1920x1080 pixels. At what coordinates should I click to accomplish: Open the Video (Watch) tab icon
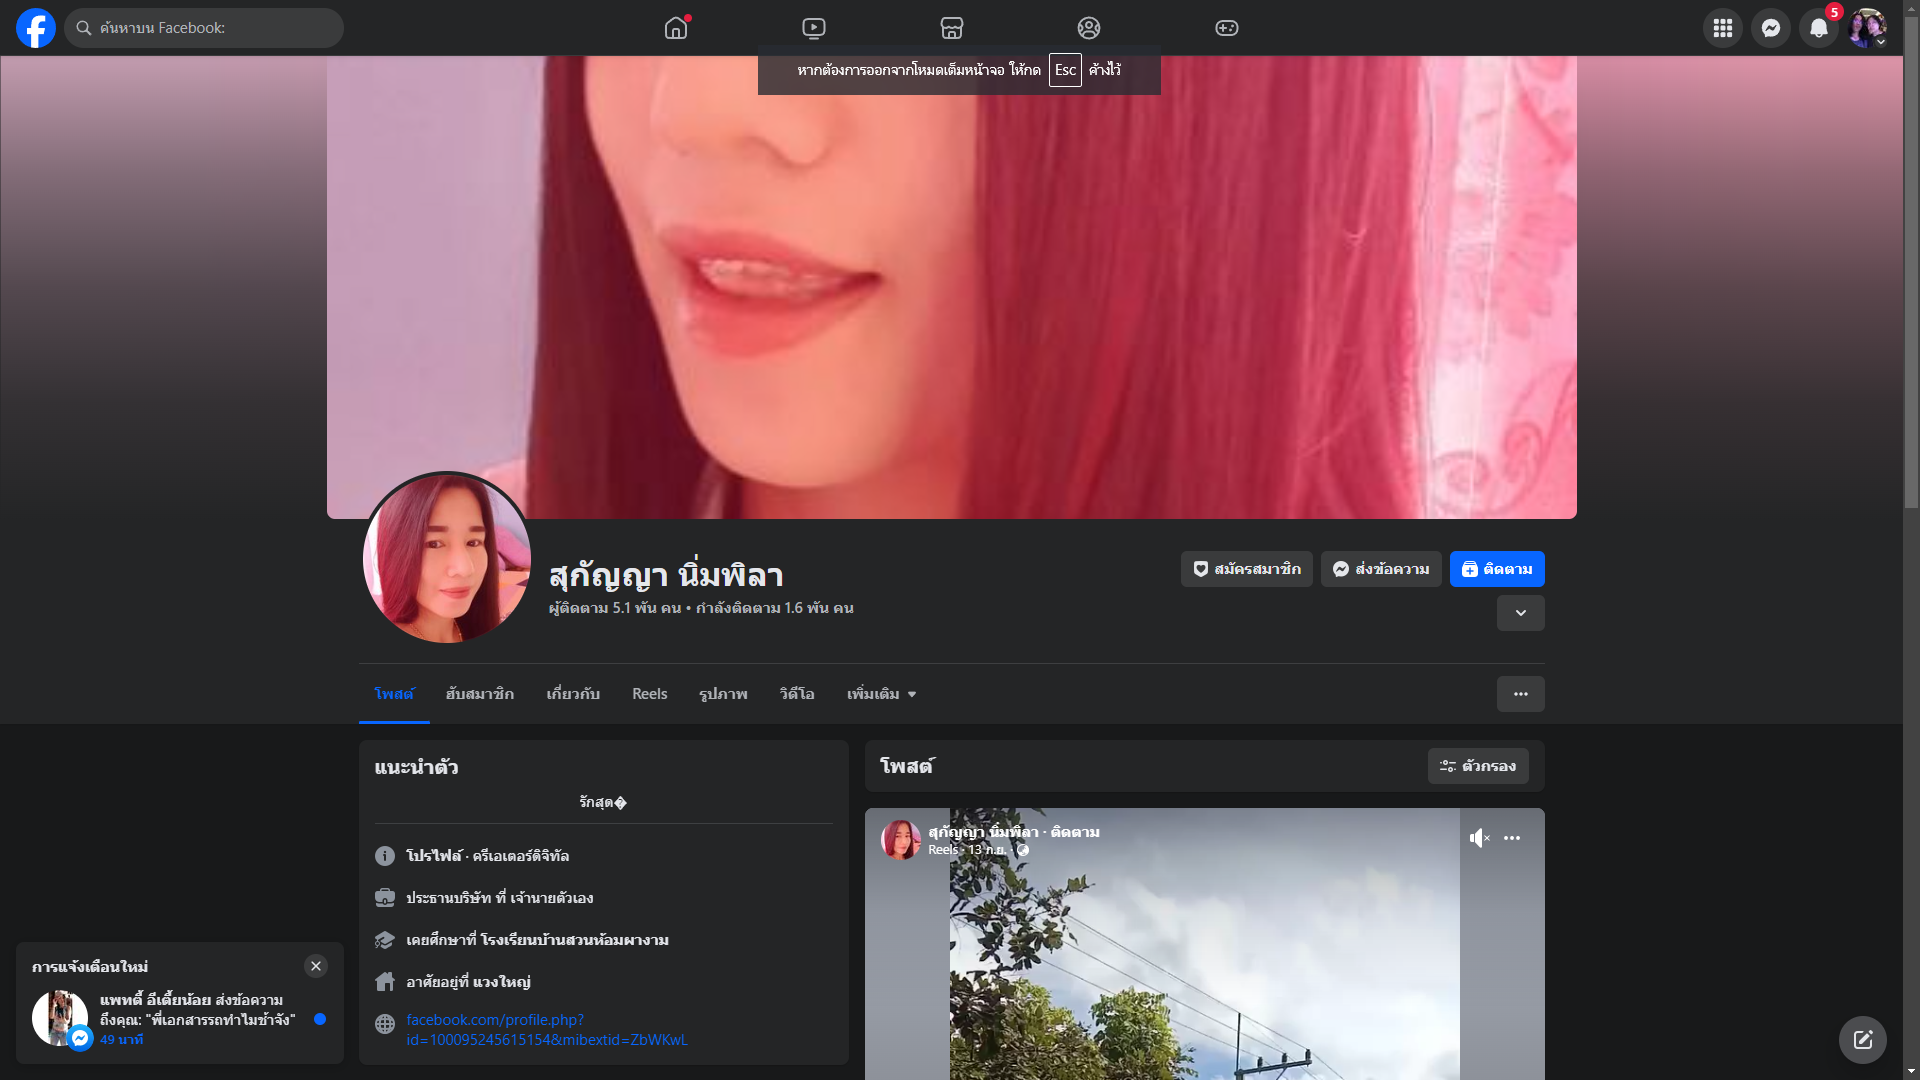click(814, 28)
